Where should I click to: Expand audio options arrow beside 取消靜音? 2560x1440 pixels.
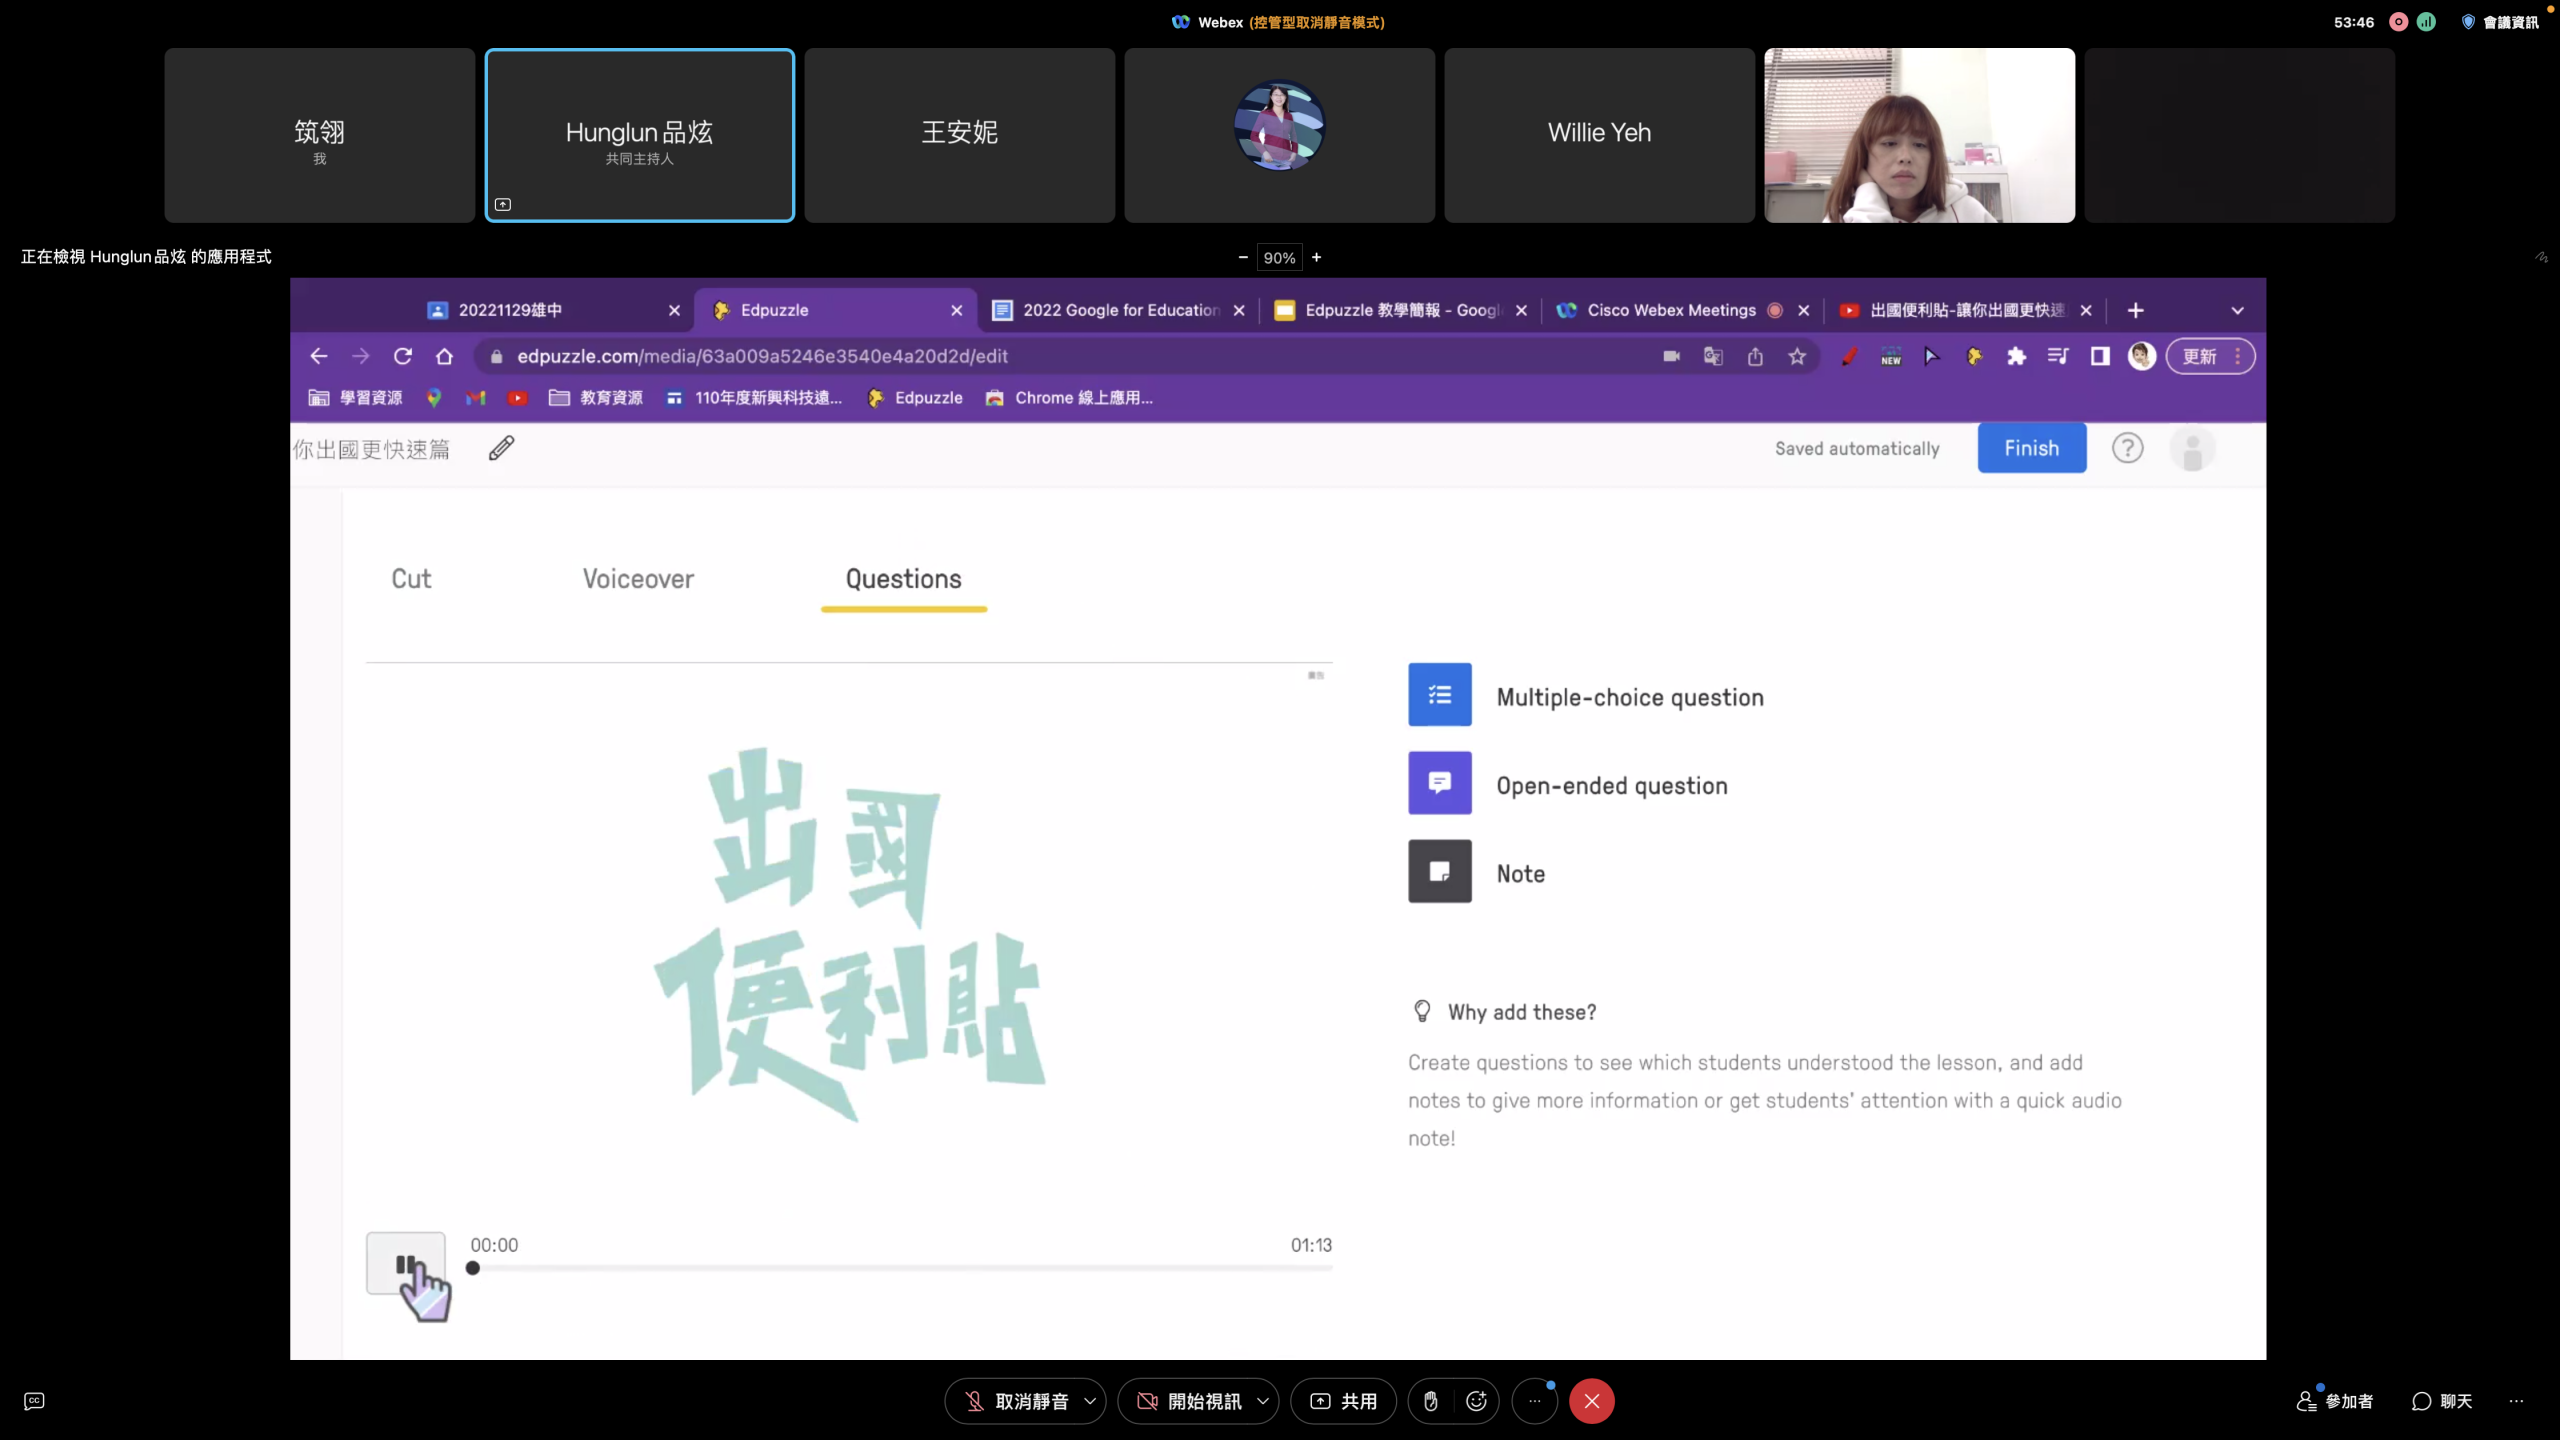[x=1090, y=1401]
